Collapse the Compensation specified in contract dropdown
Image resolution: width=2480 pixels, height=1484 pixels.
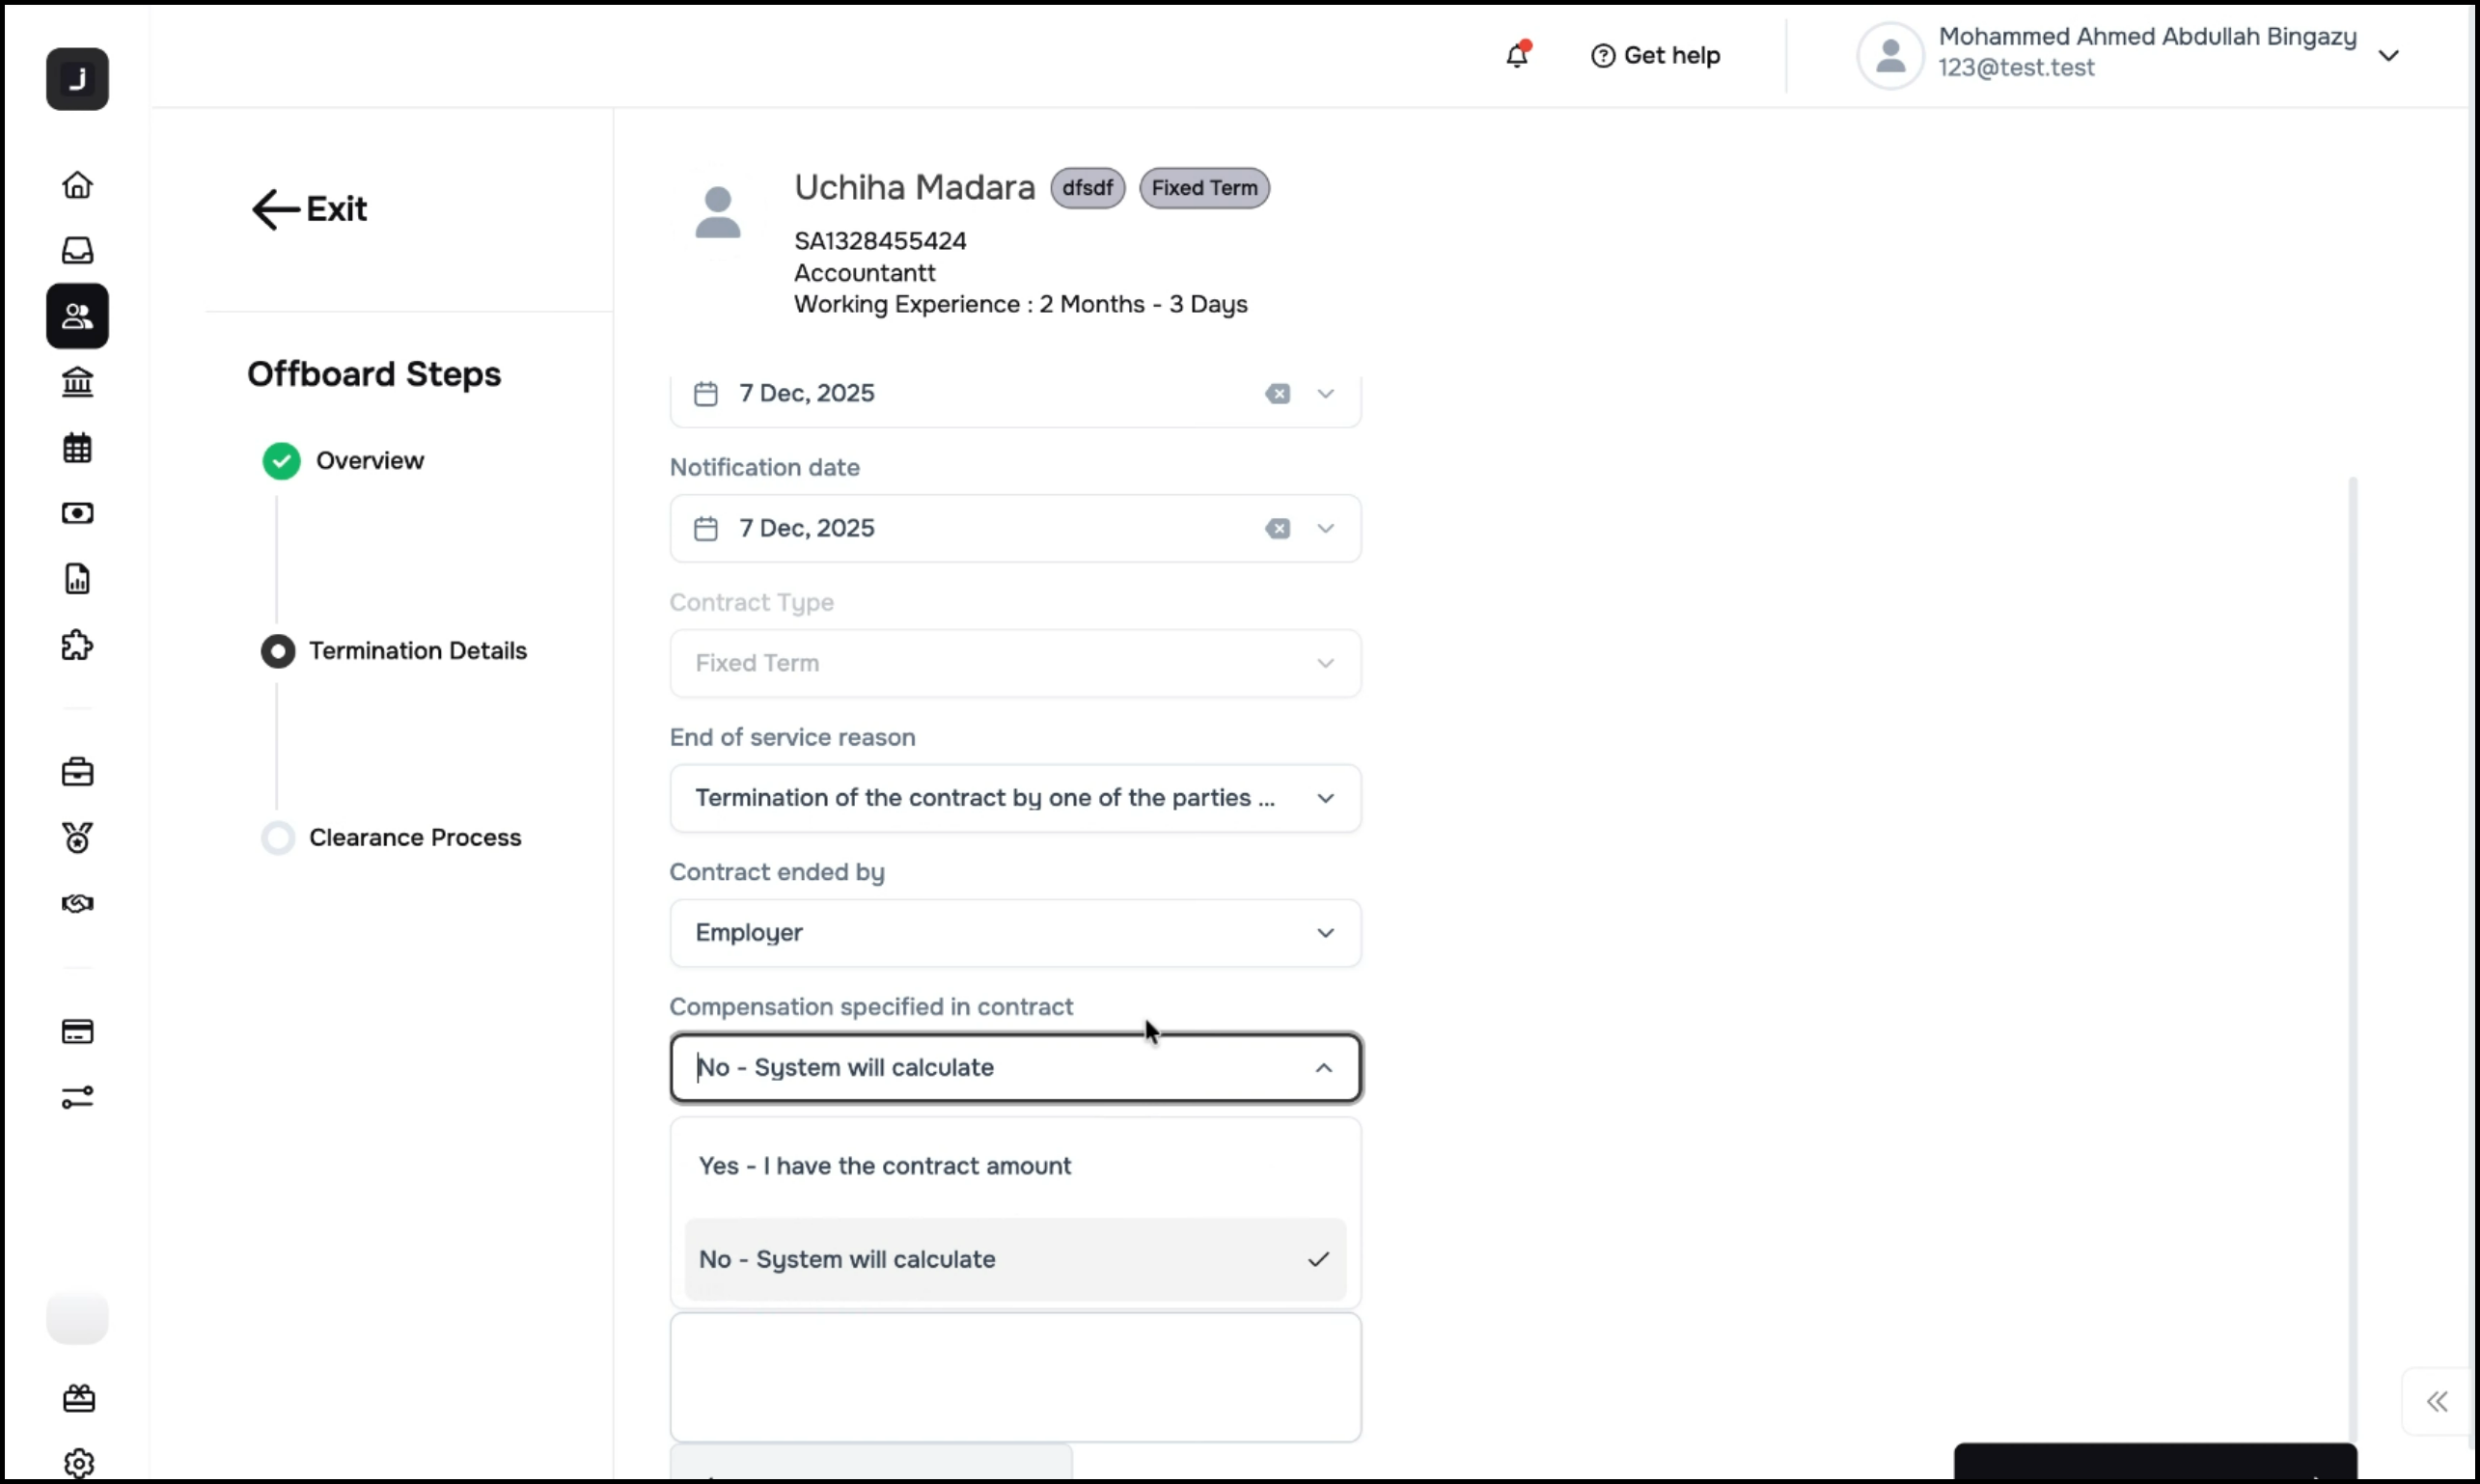point(1323,1068)
